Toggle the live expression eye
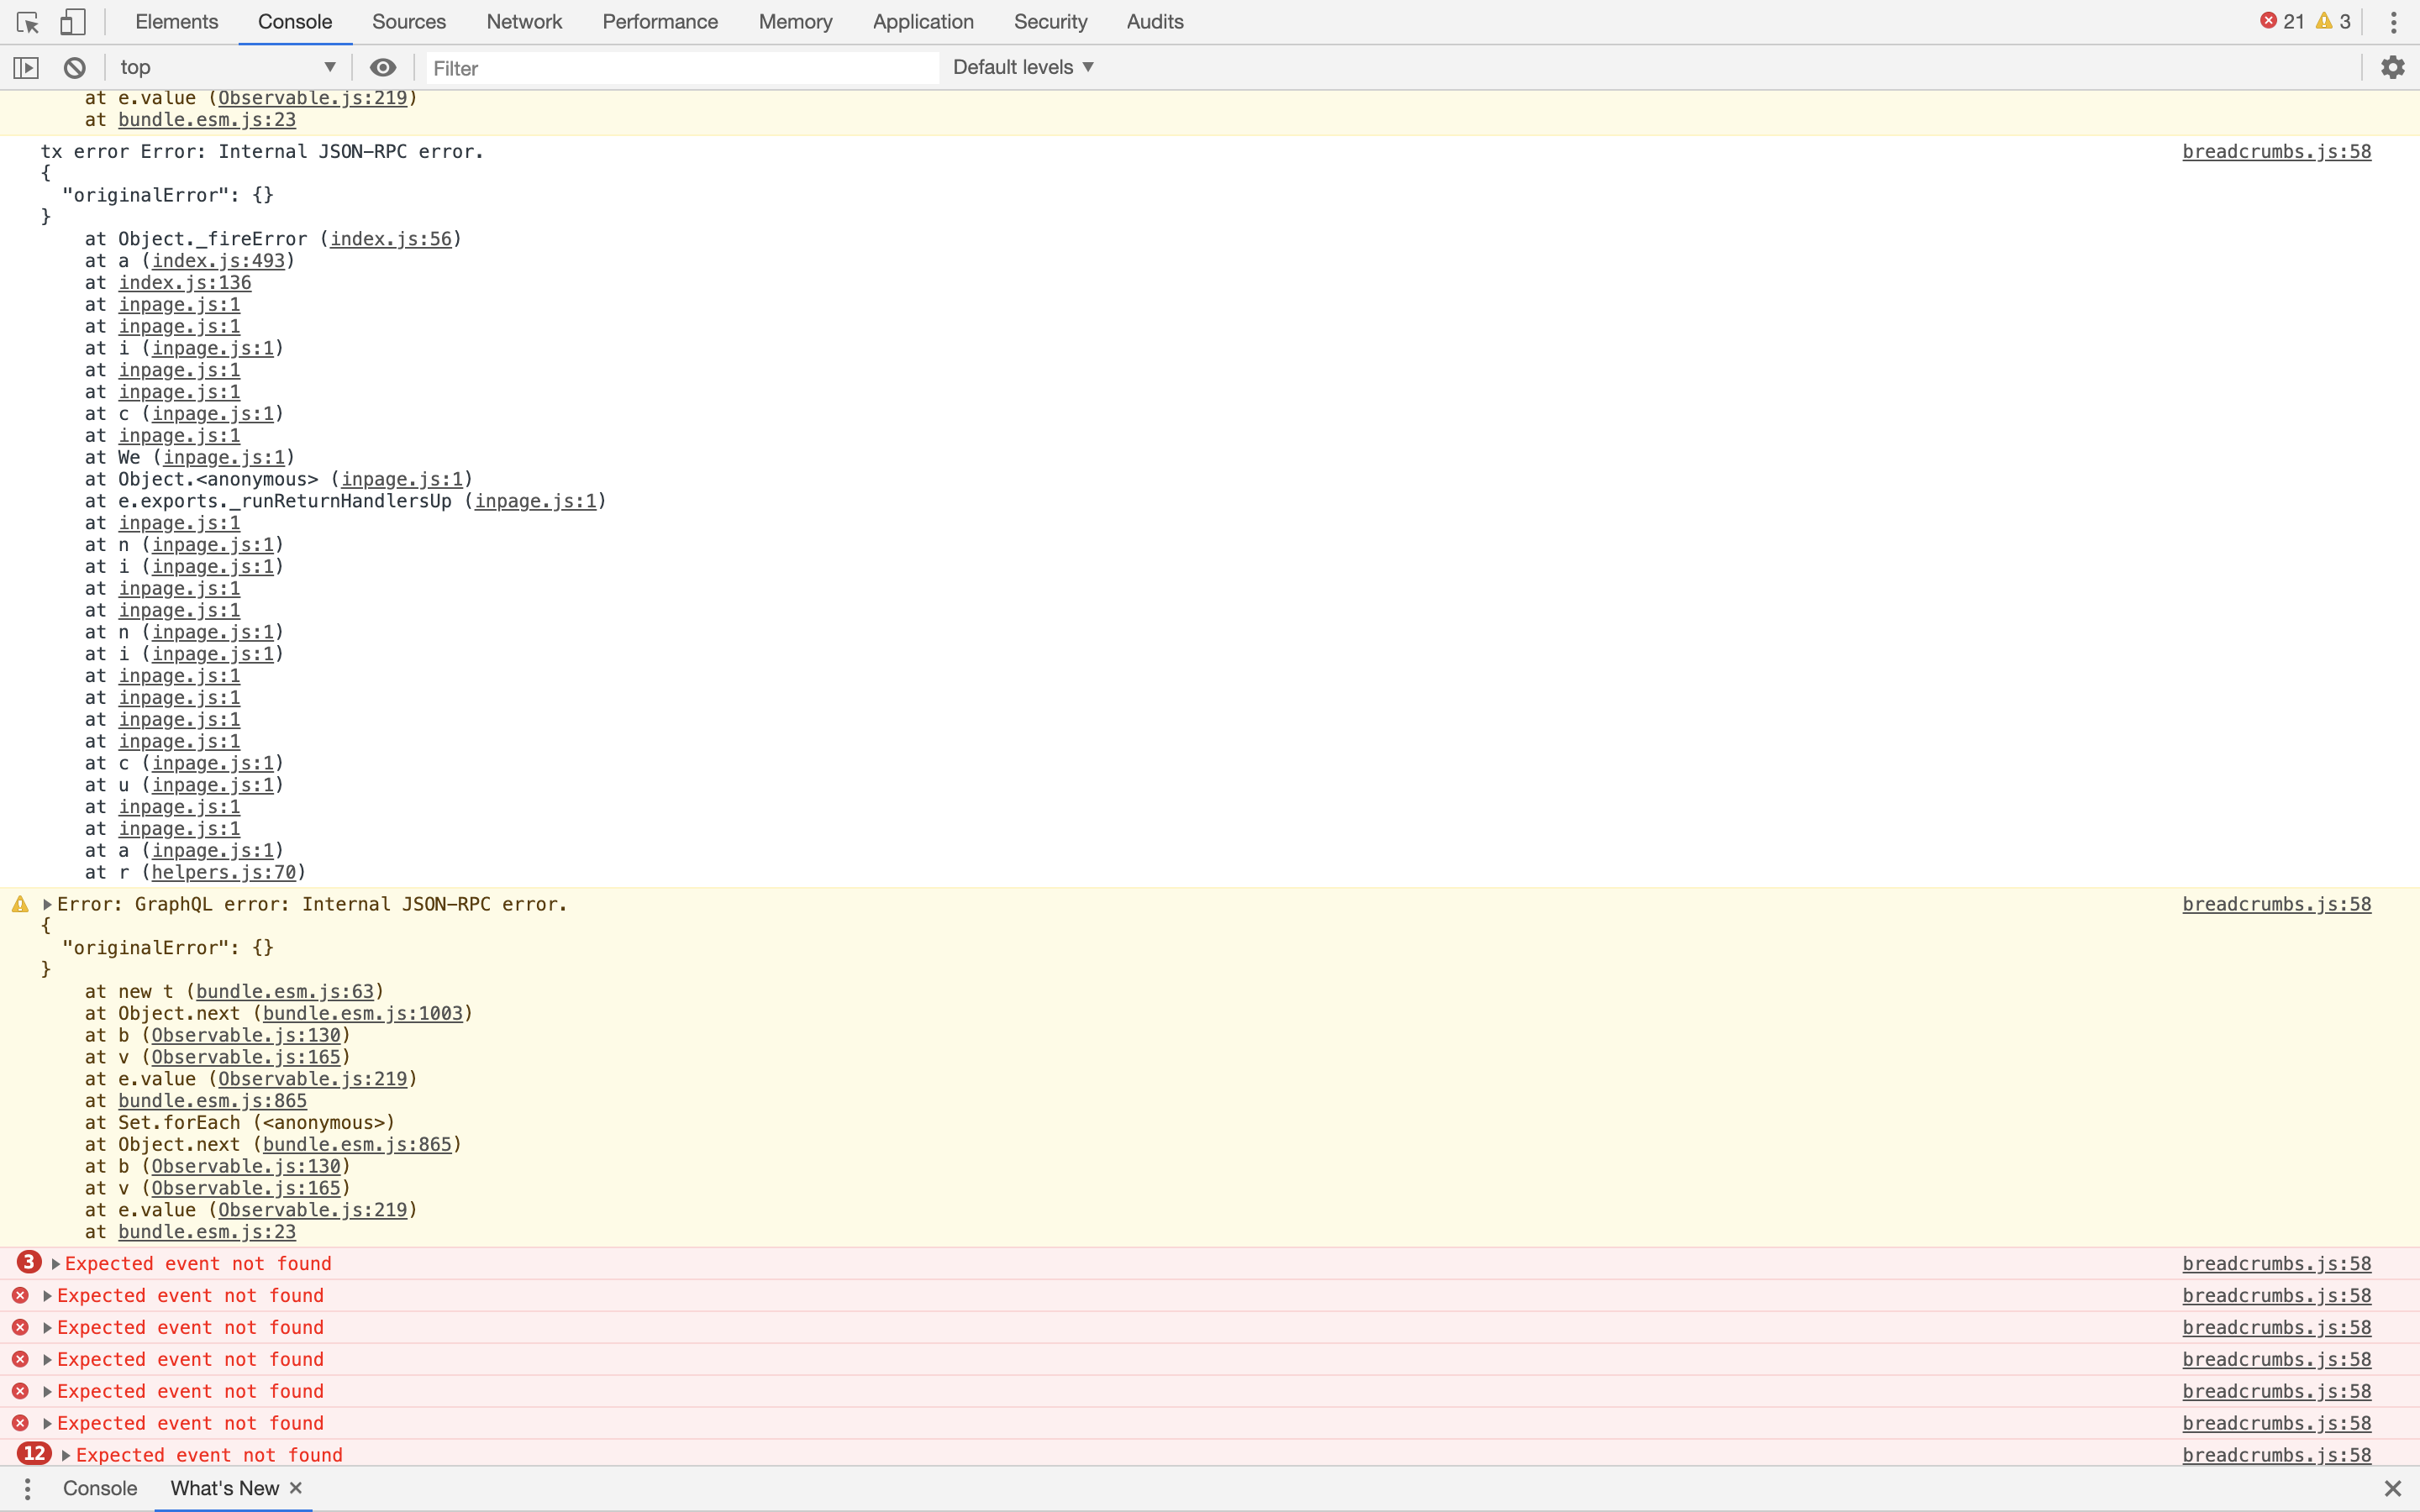 pos(383,67)
